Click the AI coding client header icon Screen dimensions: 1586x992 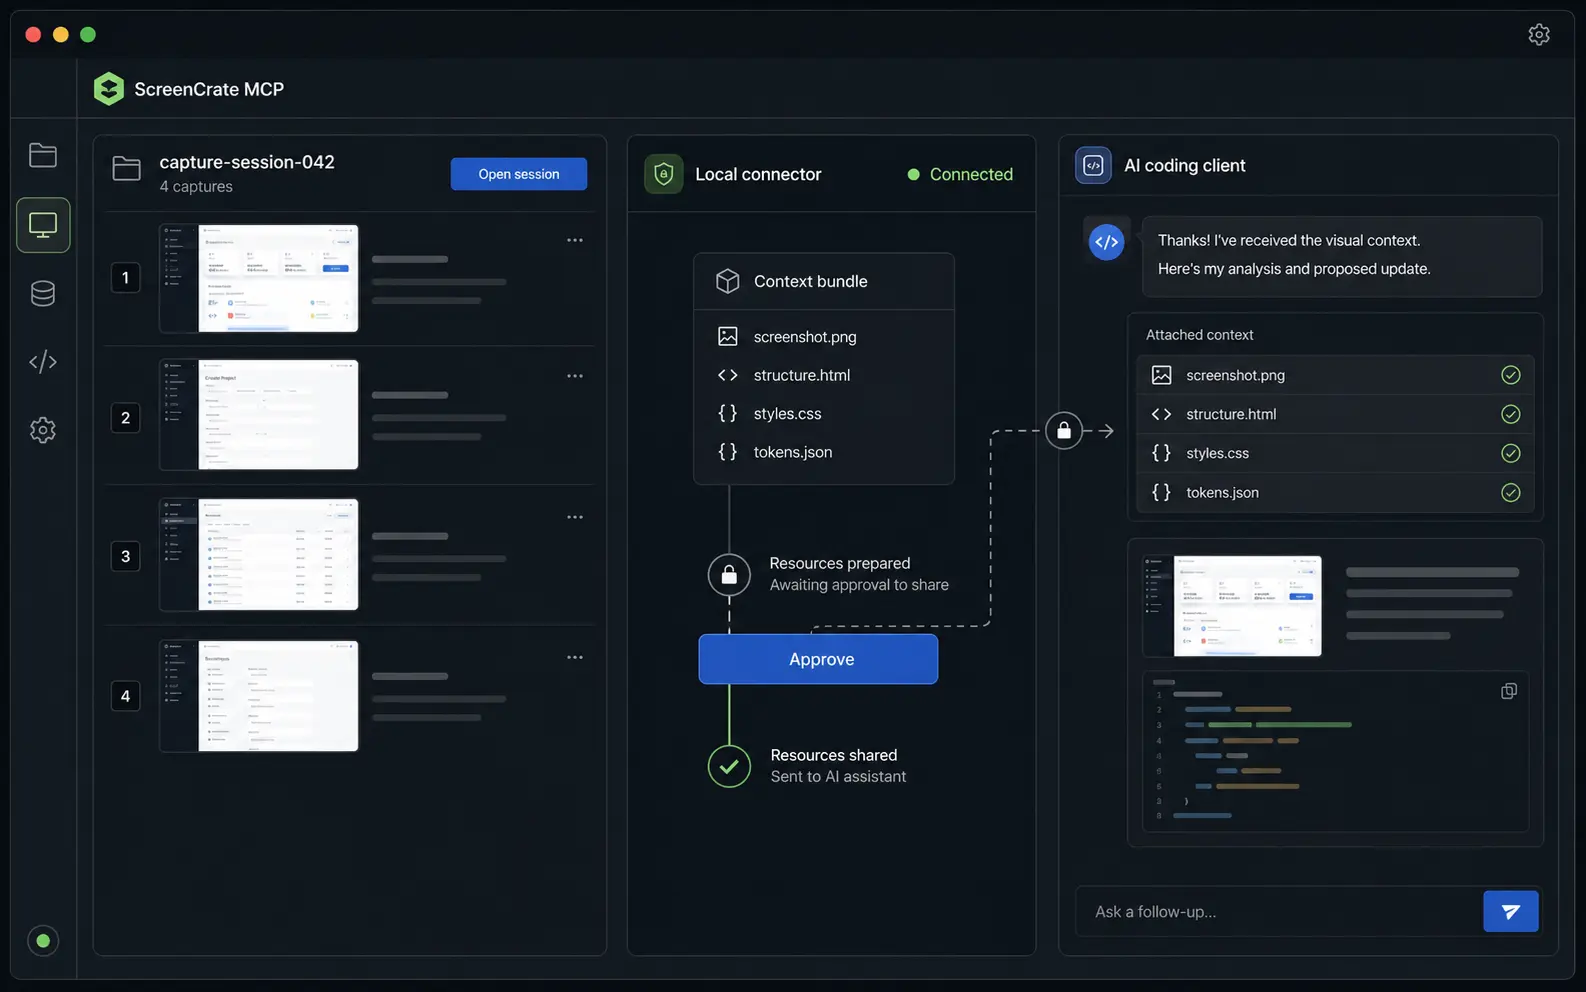click(x=1093, y=165)
